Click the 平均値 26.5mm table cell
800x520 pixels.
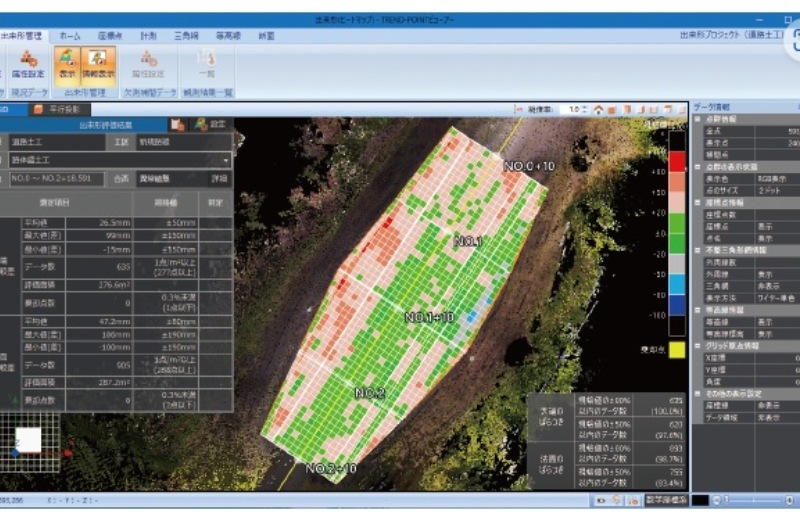[98, 223]
